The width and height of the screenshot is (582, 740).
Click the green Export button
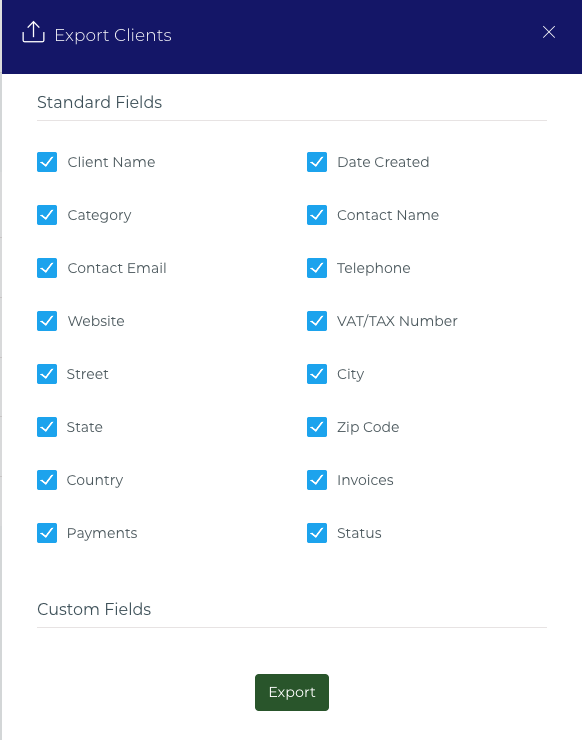[x=292, y=692]
